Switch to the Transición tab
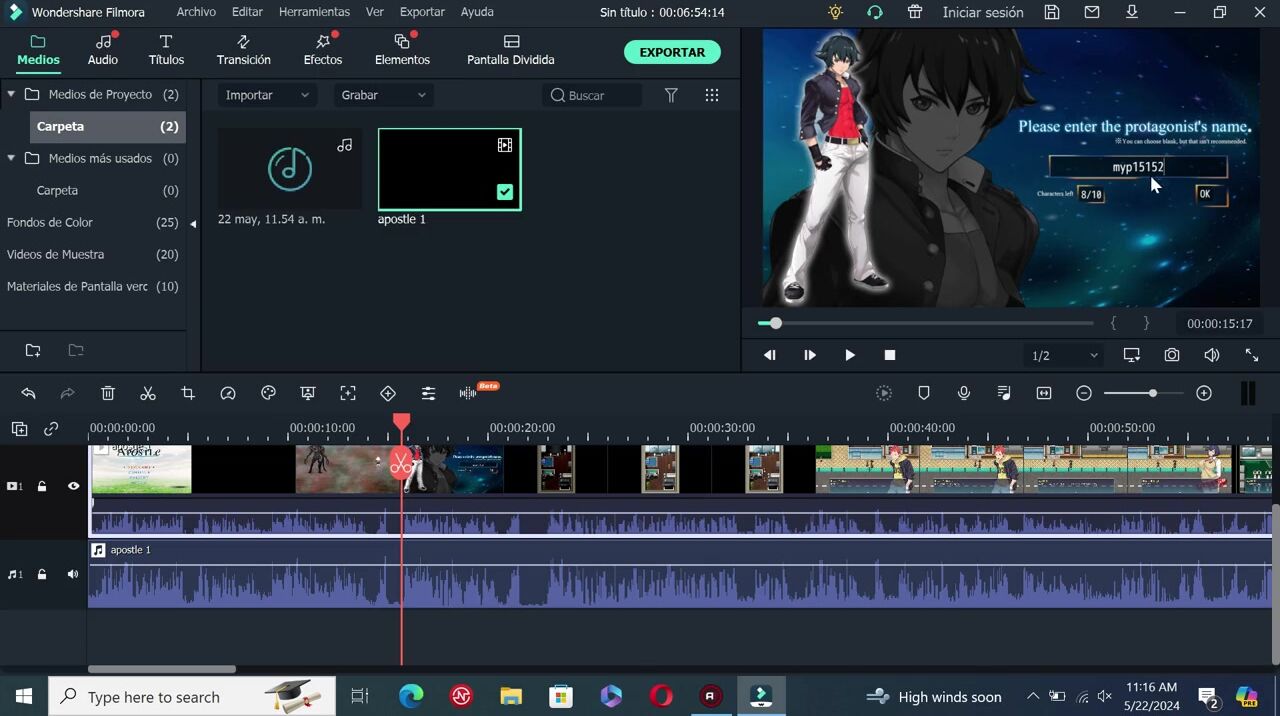This screenshot has width=1280, height=716. click(243, 50)
